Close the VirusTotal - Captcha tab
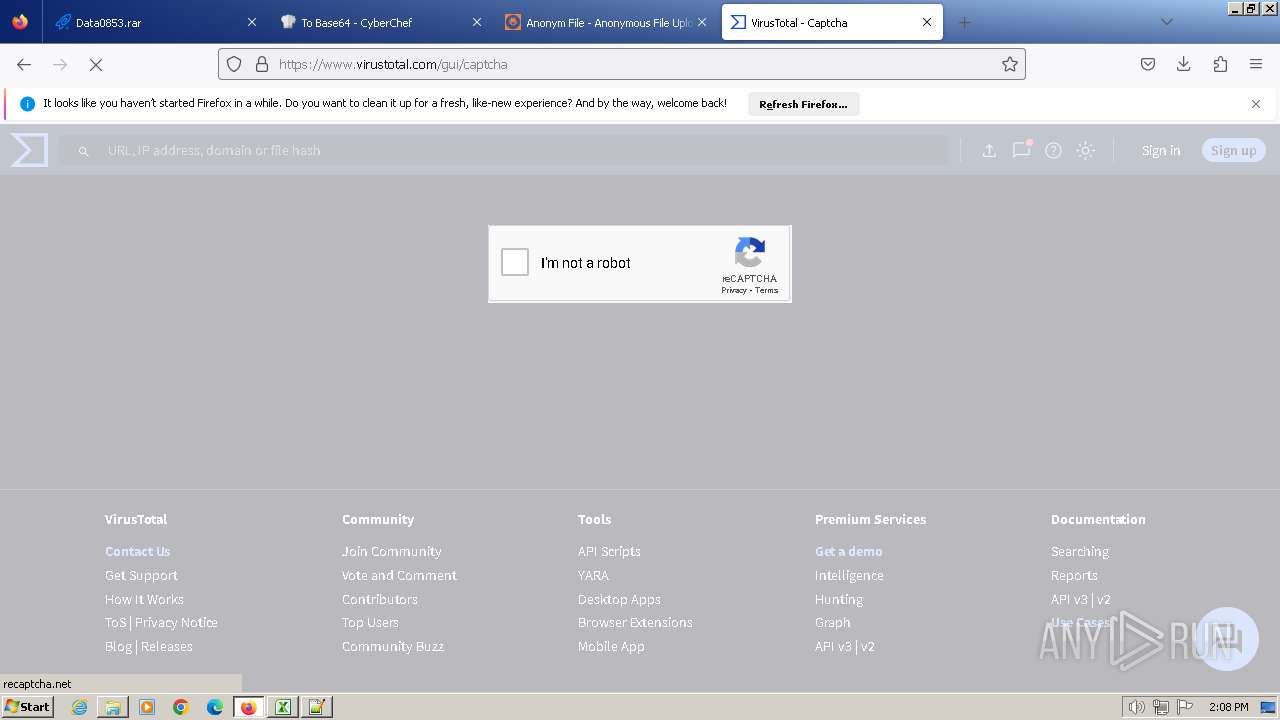The height and width of the screenshot is (720, 1280). [927, 22]
